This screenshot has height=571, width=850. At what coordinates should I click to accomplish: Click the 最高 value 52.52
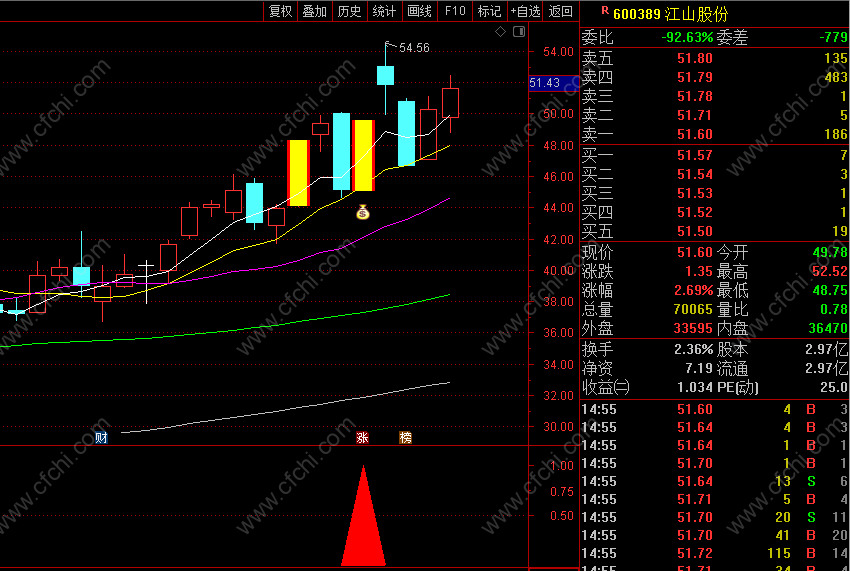[830, 271]
